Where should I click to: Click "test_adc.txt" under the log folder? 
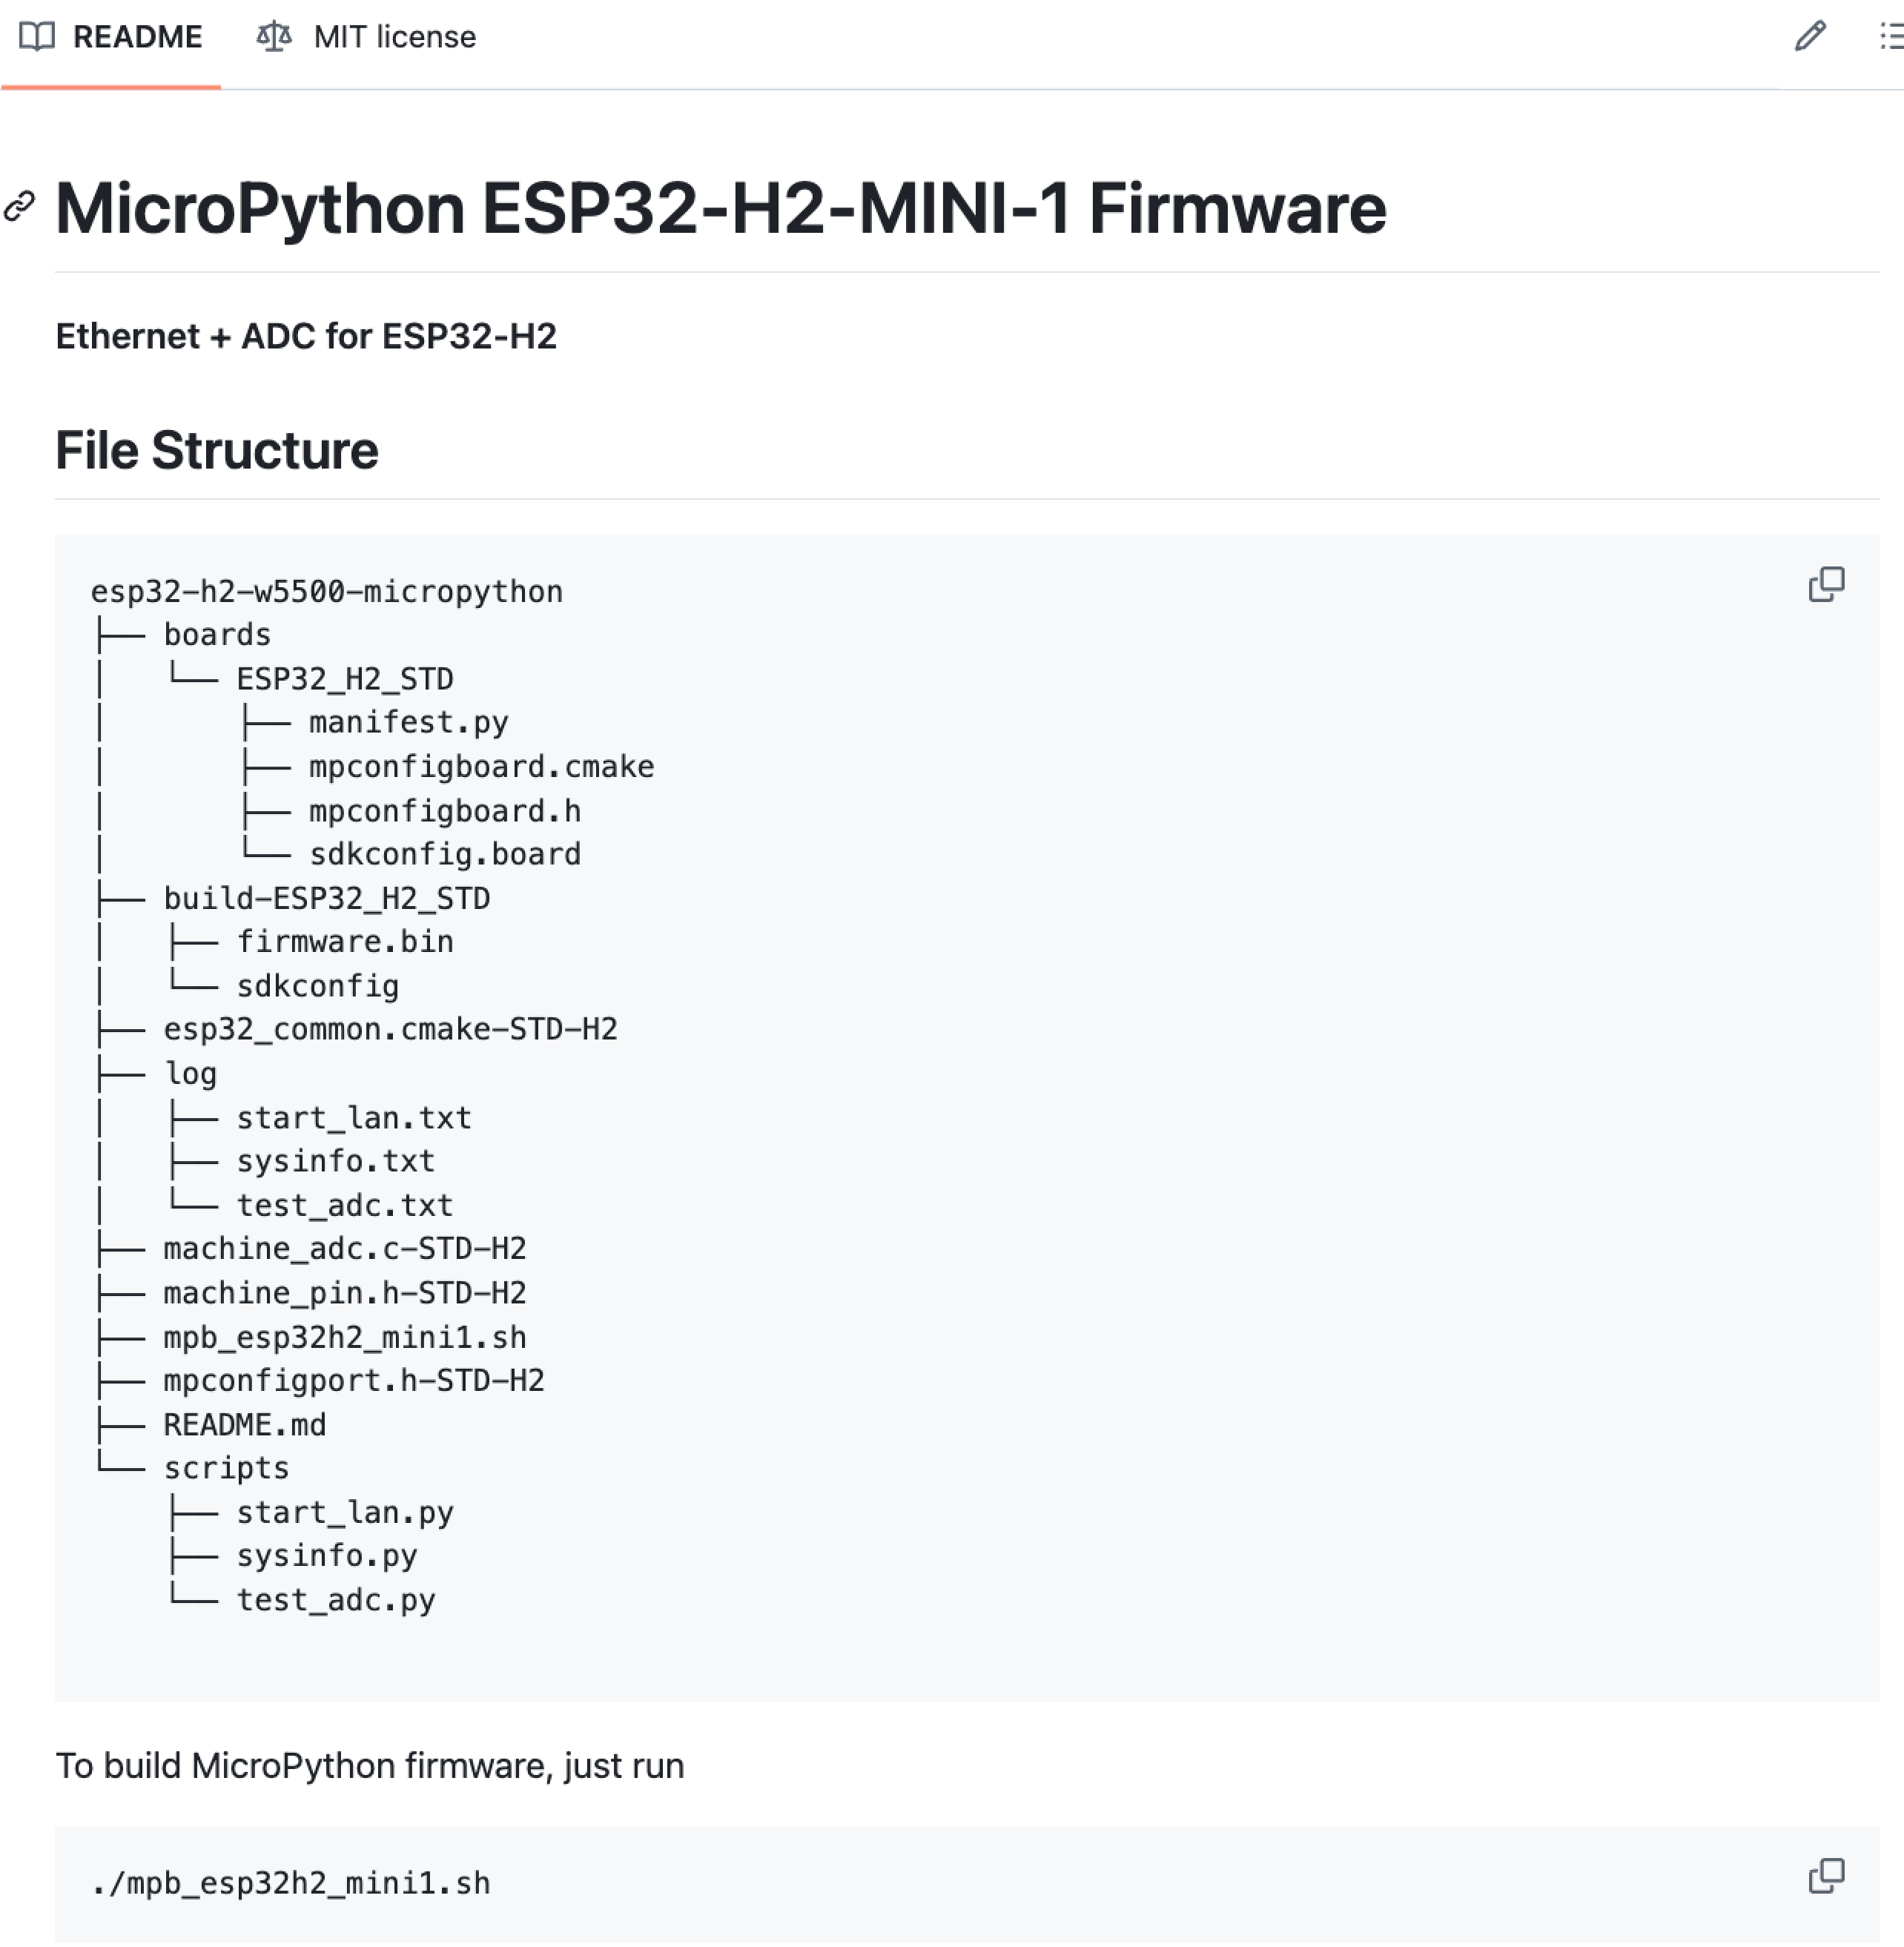(344, 1206)
